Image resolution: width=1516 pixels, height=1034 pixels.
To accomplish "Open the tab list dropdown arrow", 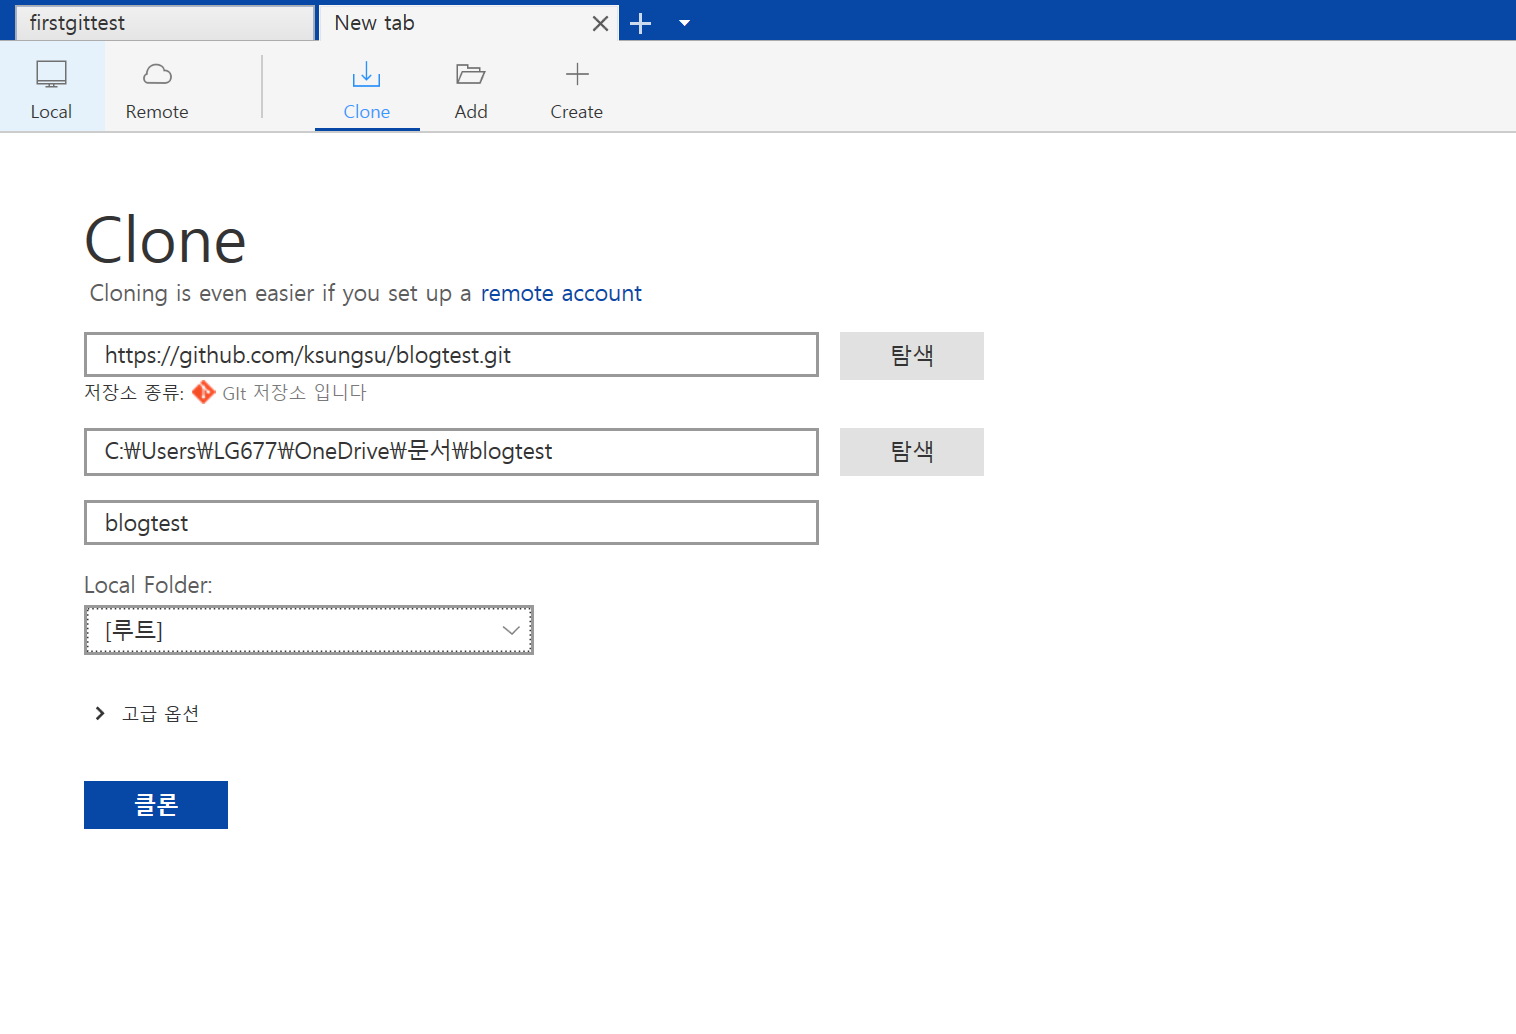I will (x=685, y=23).
